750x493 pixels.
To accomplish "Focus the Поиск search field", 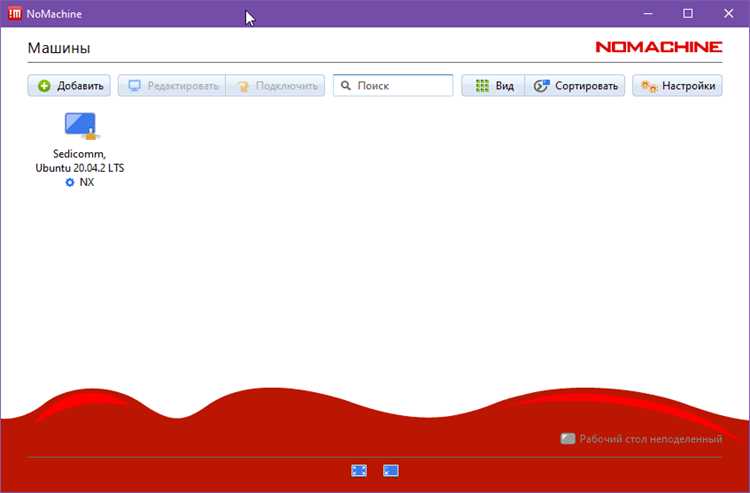I will tap(393, 86).
